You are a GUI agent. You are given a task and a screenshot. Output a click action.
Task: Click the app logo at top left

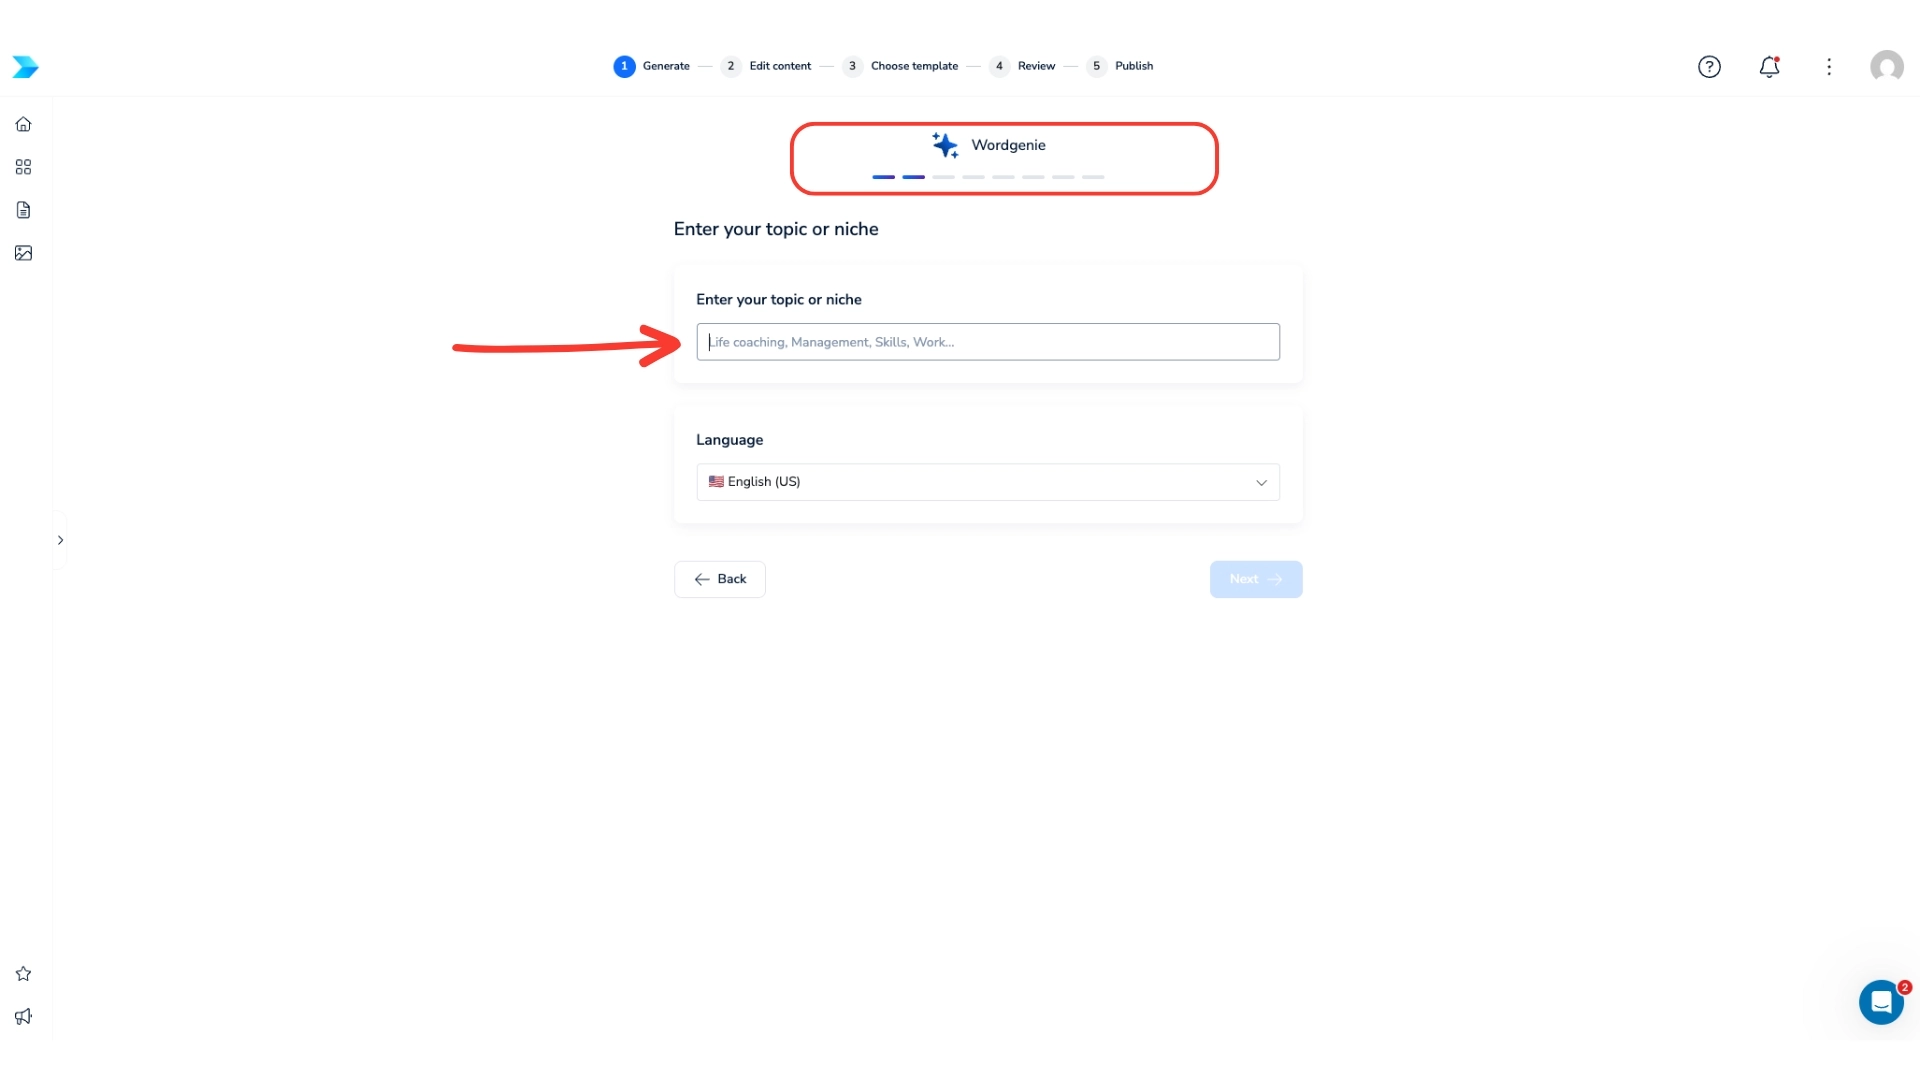coord(25,67)
